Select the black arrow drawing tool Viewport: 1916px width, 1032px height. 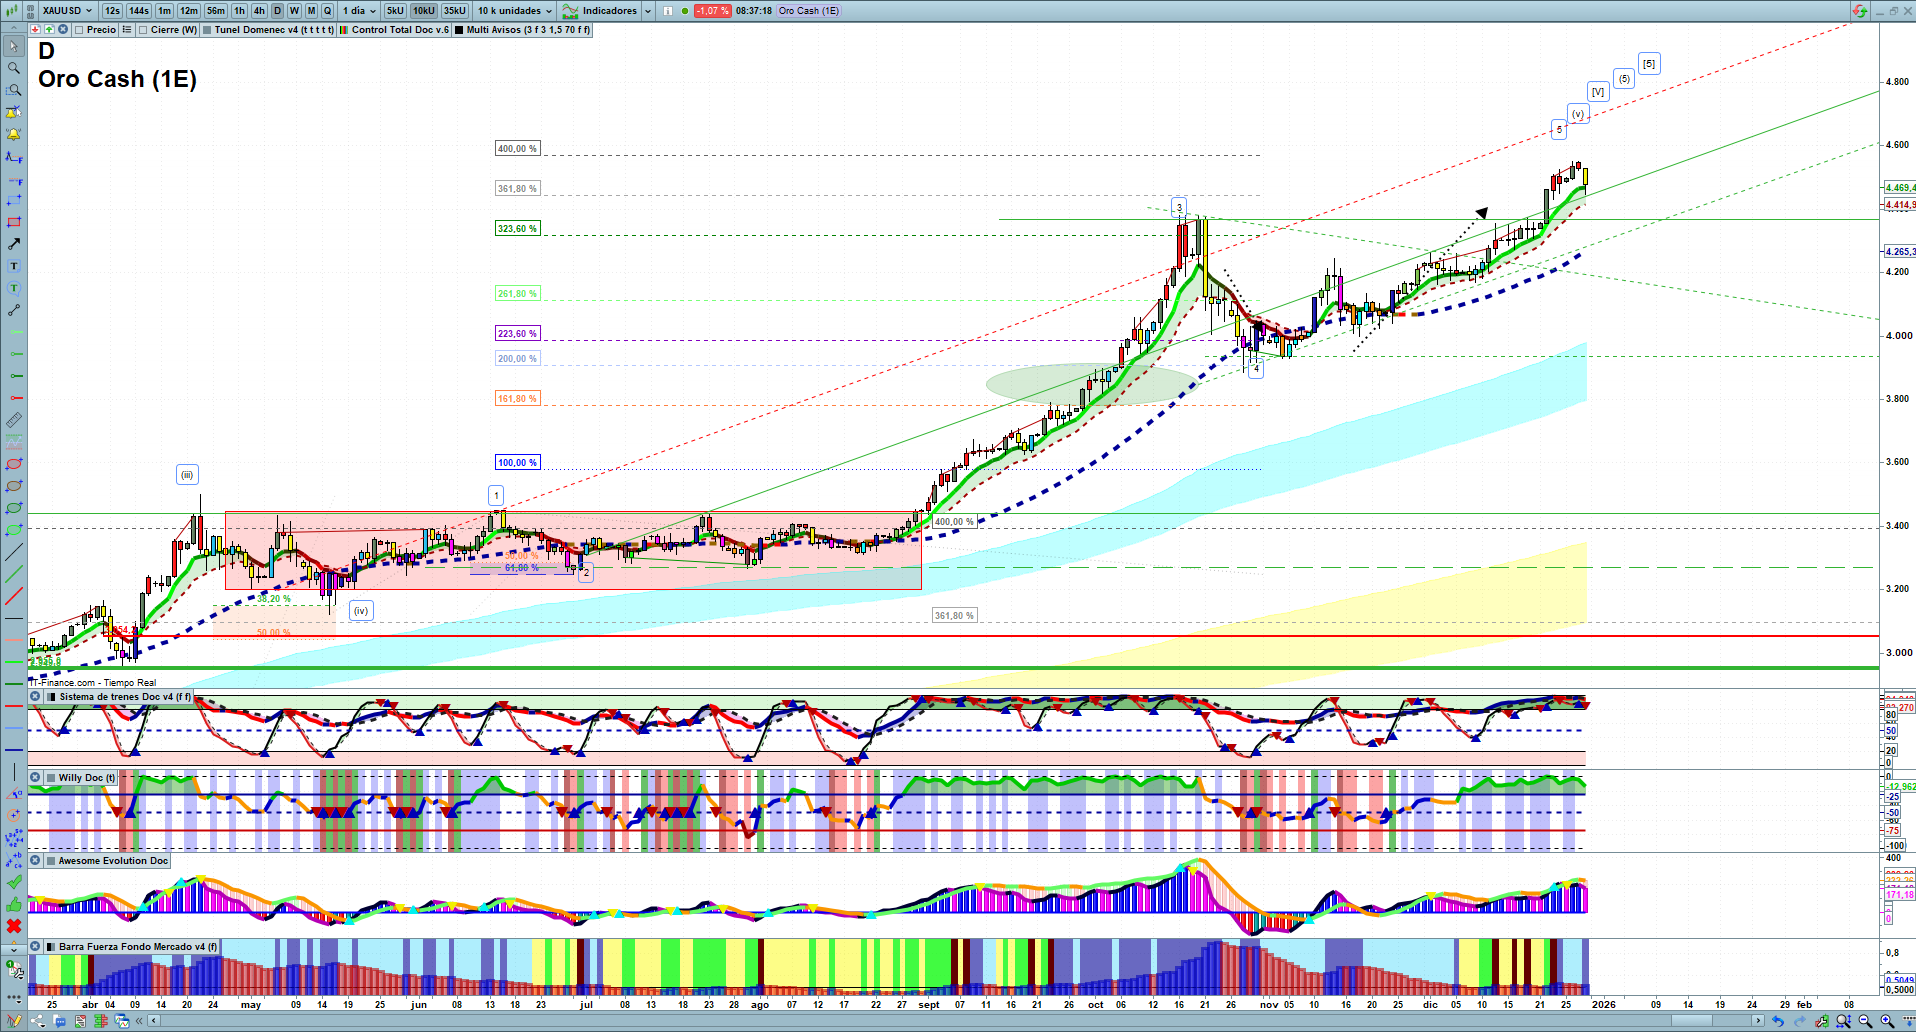(x=14, y=244)
